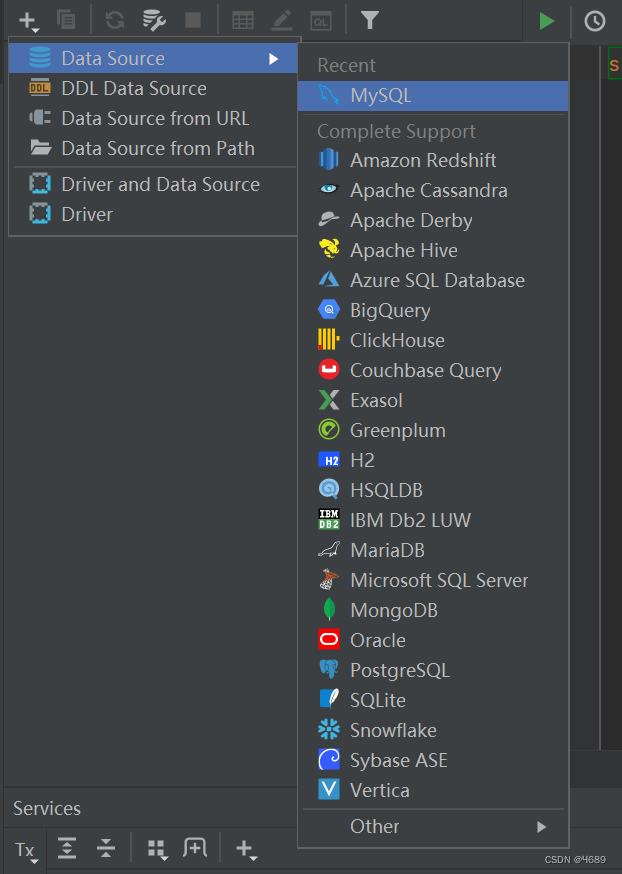Click the Refresh icon in database toolbar
This screenshot has width=622, height=874.
(x=115, y=21)
